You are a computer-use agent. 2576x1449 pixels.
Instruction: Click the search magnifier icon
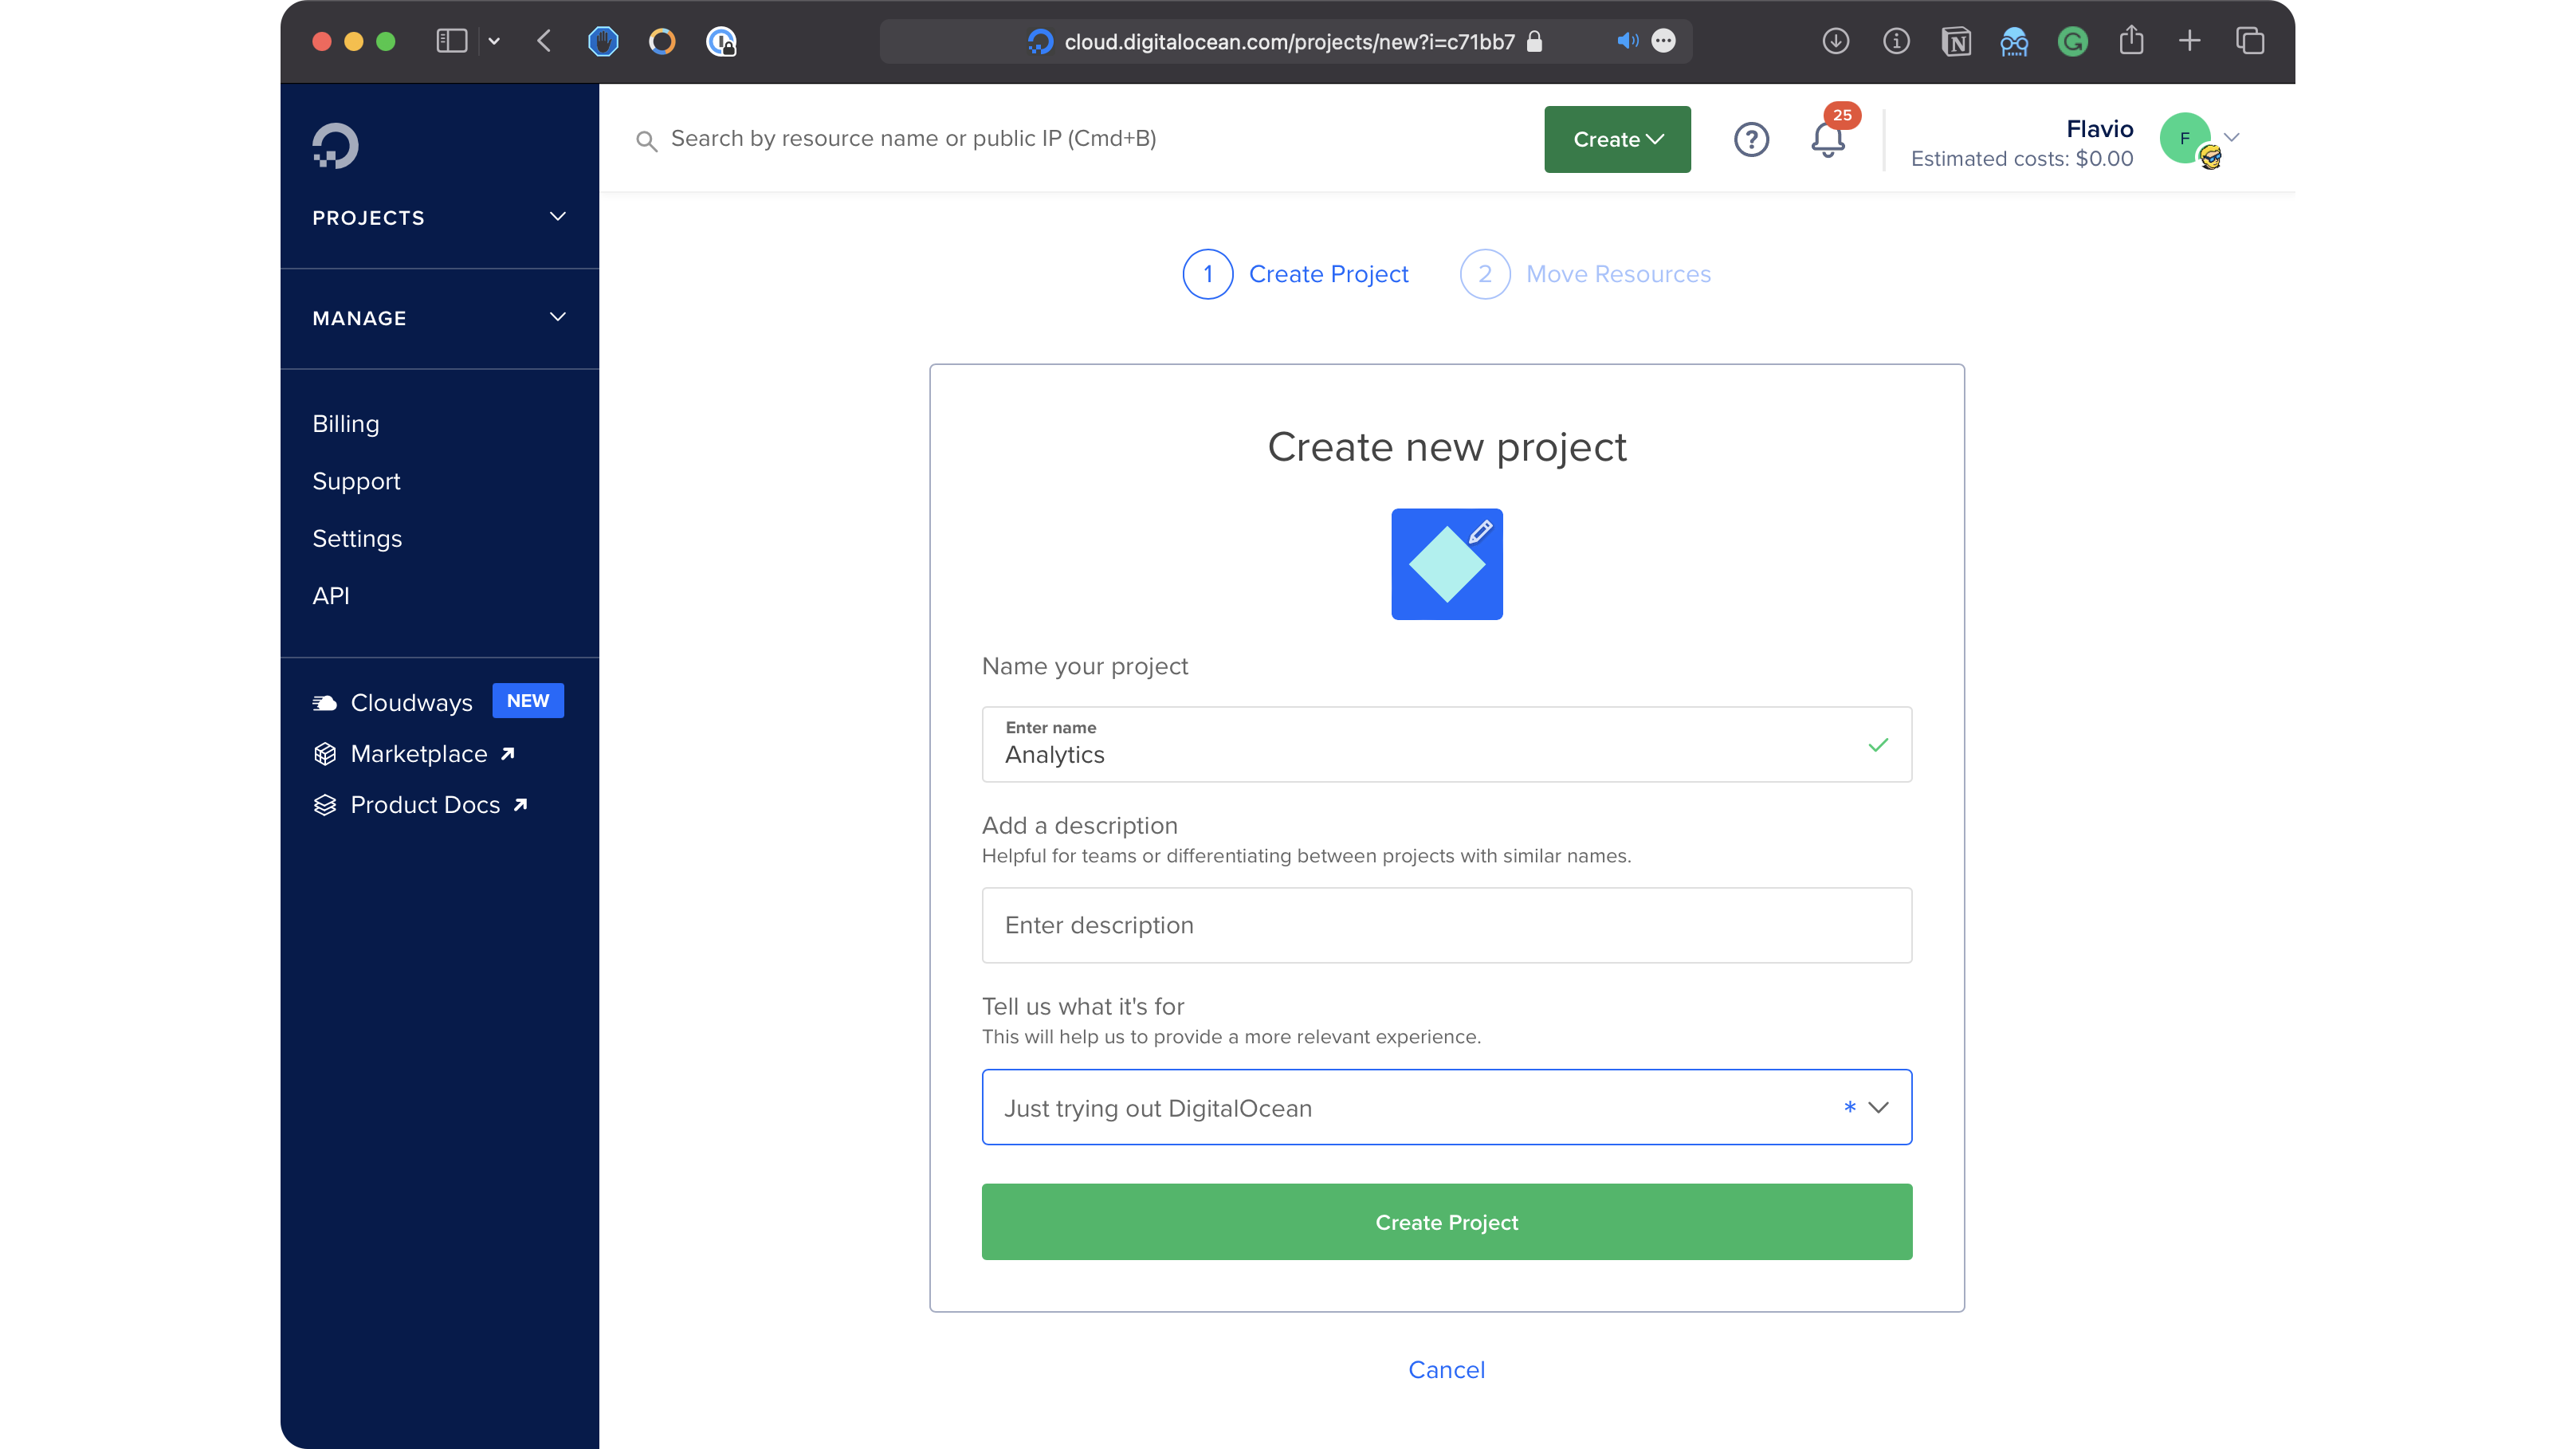pos(647,141)
